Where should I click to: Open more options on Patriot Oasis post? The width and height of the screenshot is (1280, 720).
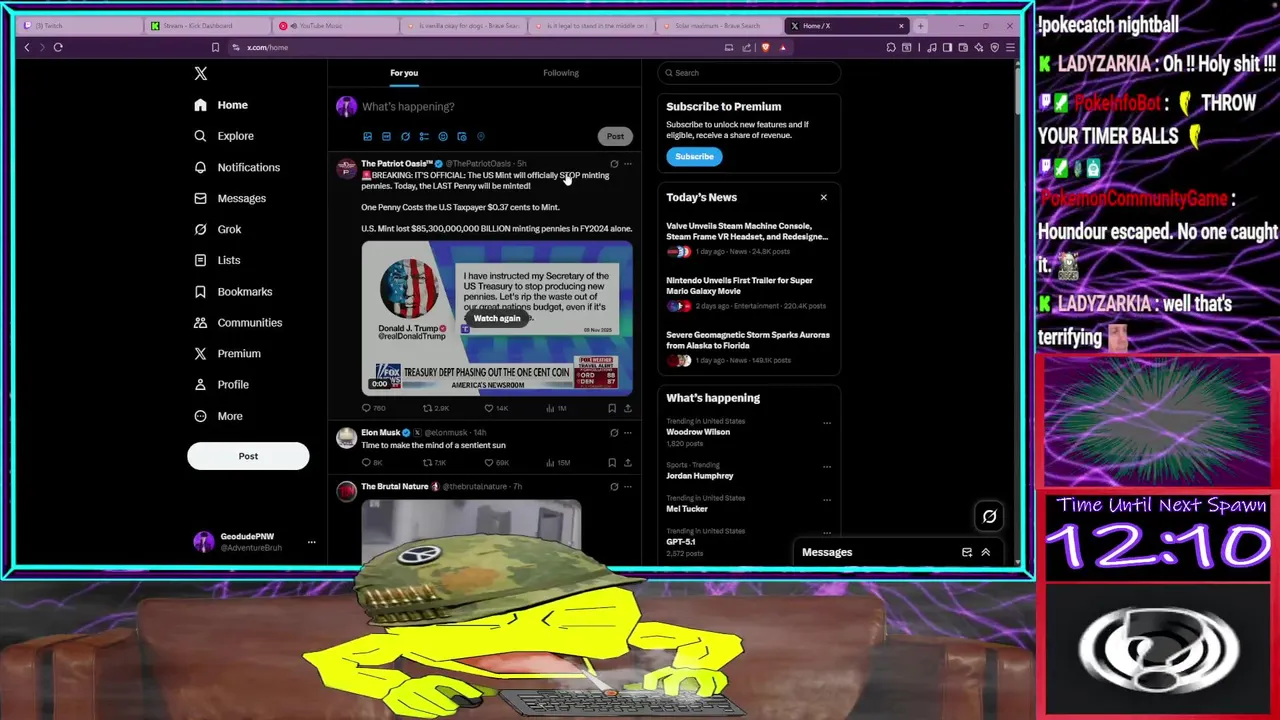(628, 164)
